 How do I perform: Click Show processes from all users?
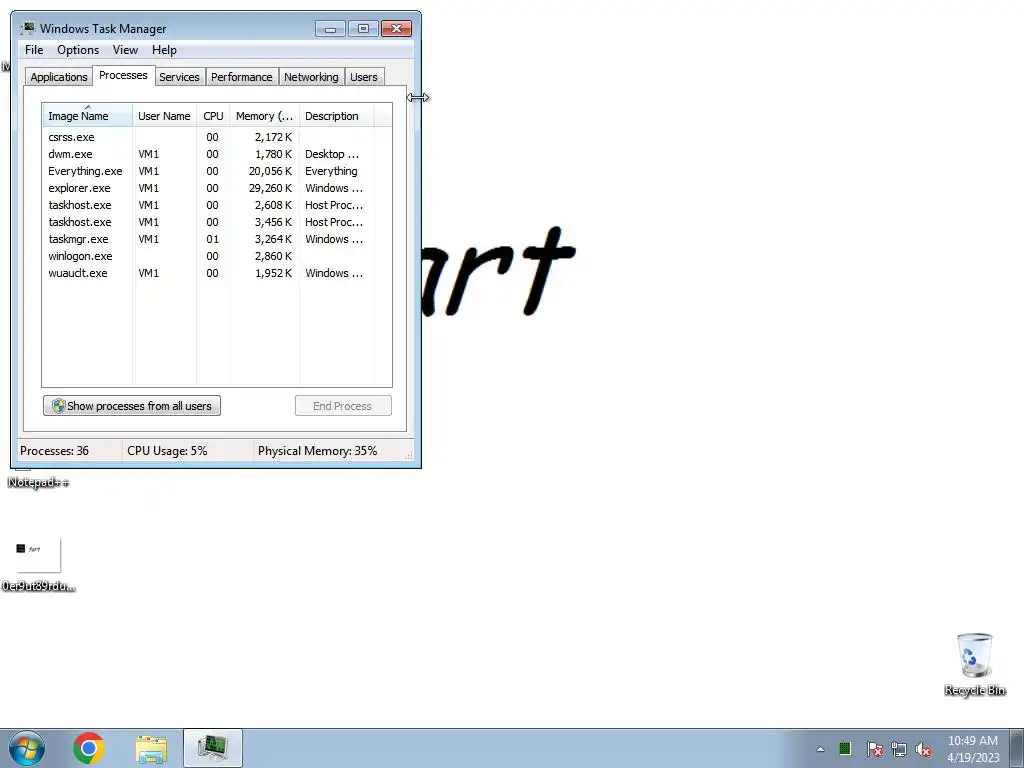[132, 406]
